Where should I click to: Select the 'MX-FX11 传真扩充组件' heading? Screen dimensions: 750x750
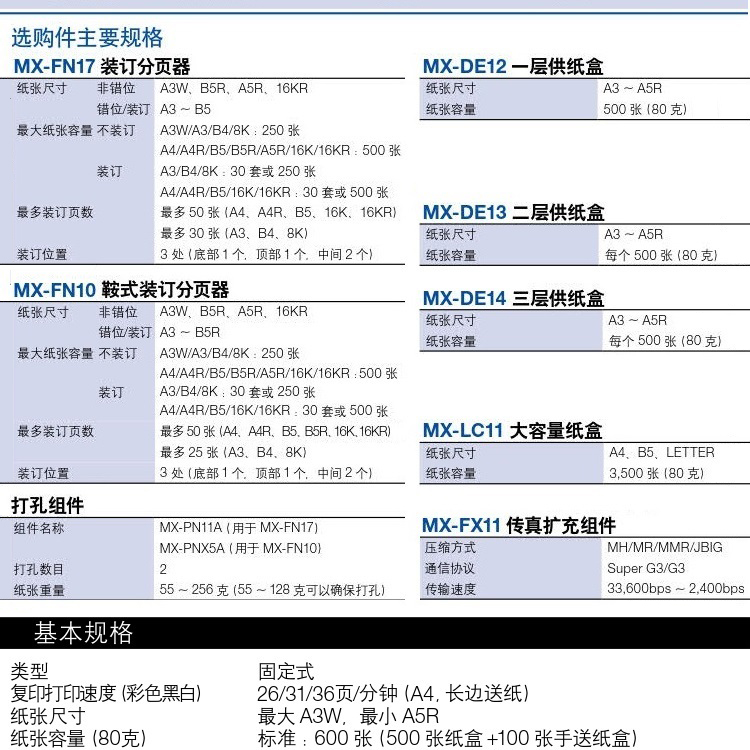pyautogui.click(x=518, y=525)
